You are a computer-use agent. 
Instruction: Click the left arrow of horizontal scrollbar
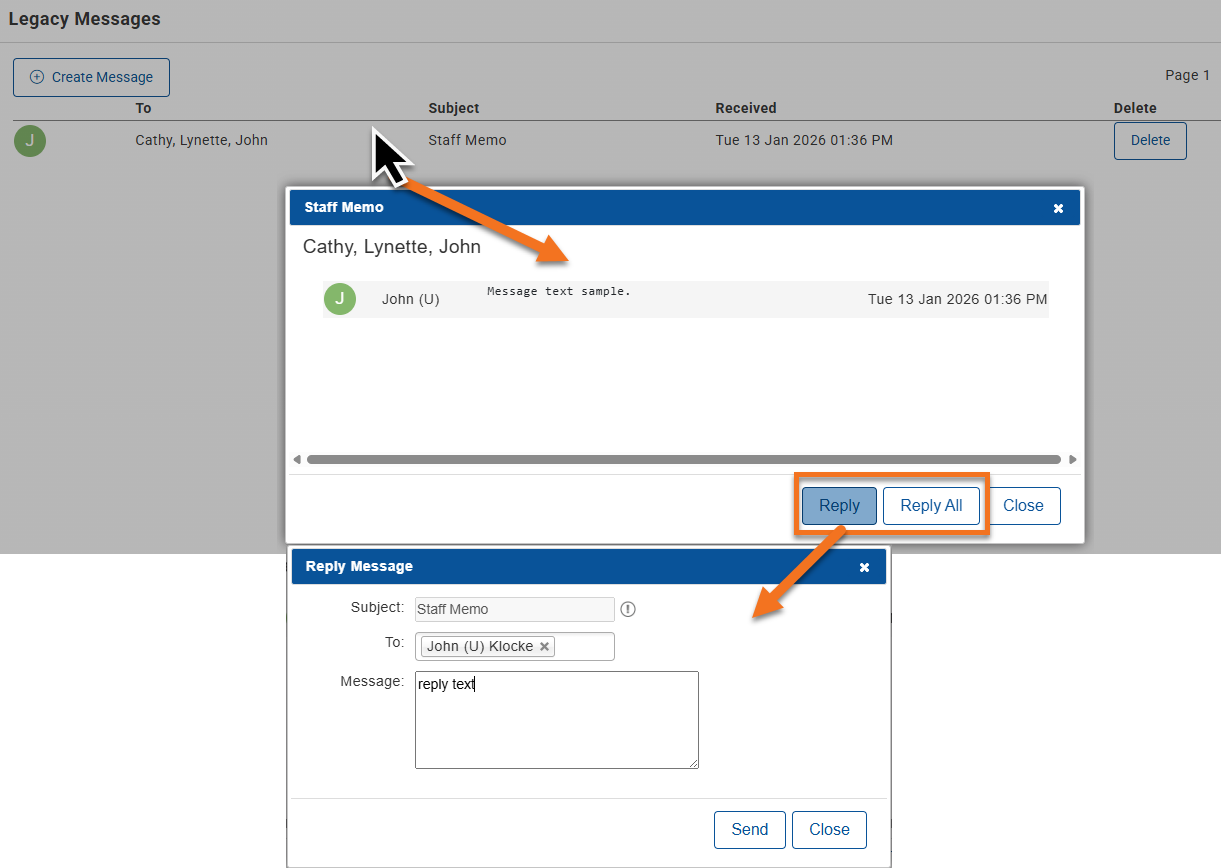point(297,460)
